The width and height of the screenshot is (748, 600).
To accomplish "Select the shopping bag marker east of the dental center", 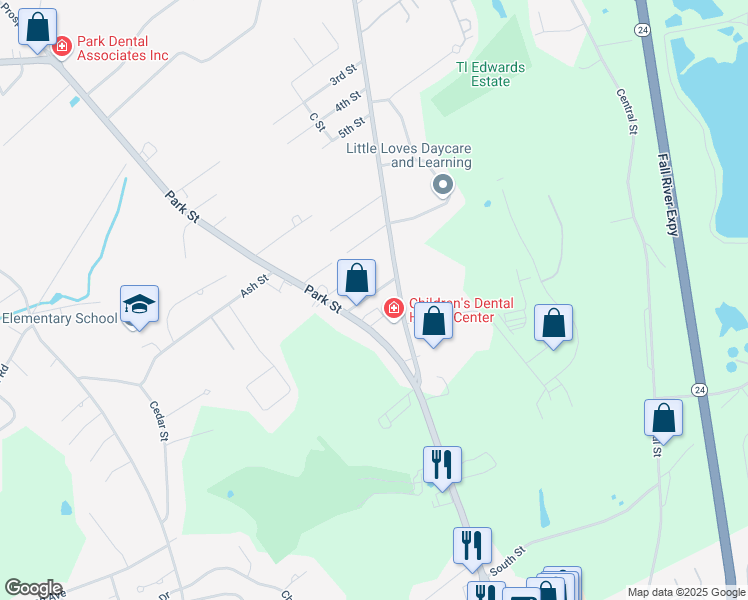I will tap(553, 325).
